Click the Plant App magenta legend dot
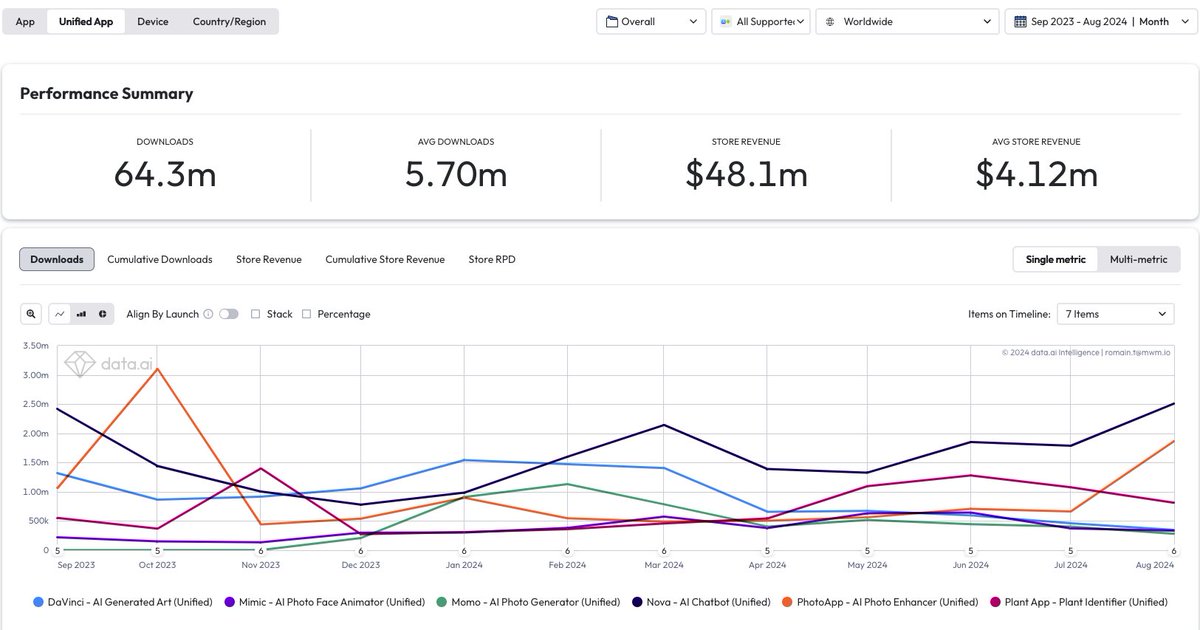The image size is (1200, 630). pyautogui.click(x=995, y=602)
